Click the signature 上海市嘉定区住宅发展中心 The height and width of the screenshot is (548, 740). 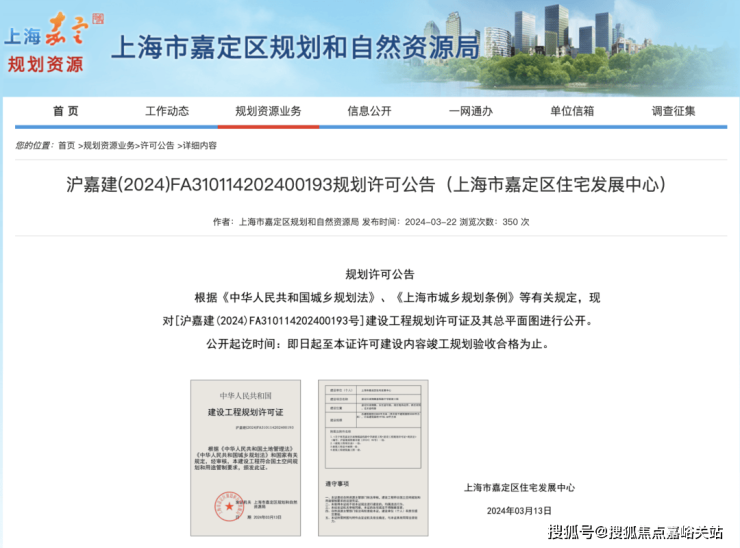(520, 488)
